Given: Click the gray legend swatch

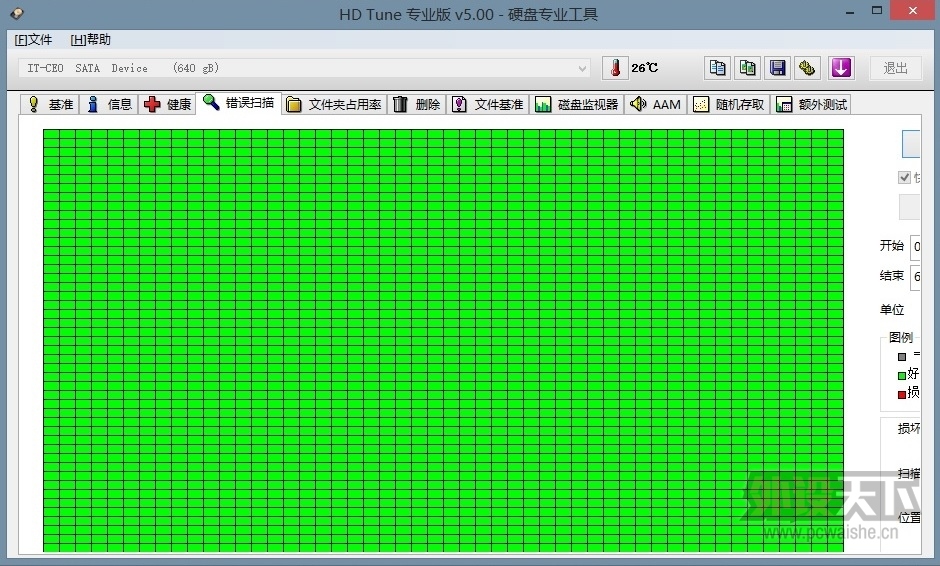Looking at the screenshot, I should [x=902, y=357].
